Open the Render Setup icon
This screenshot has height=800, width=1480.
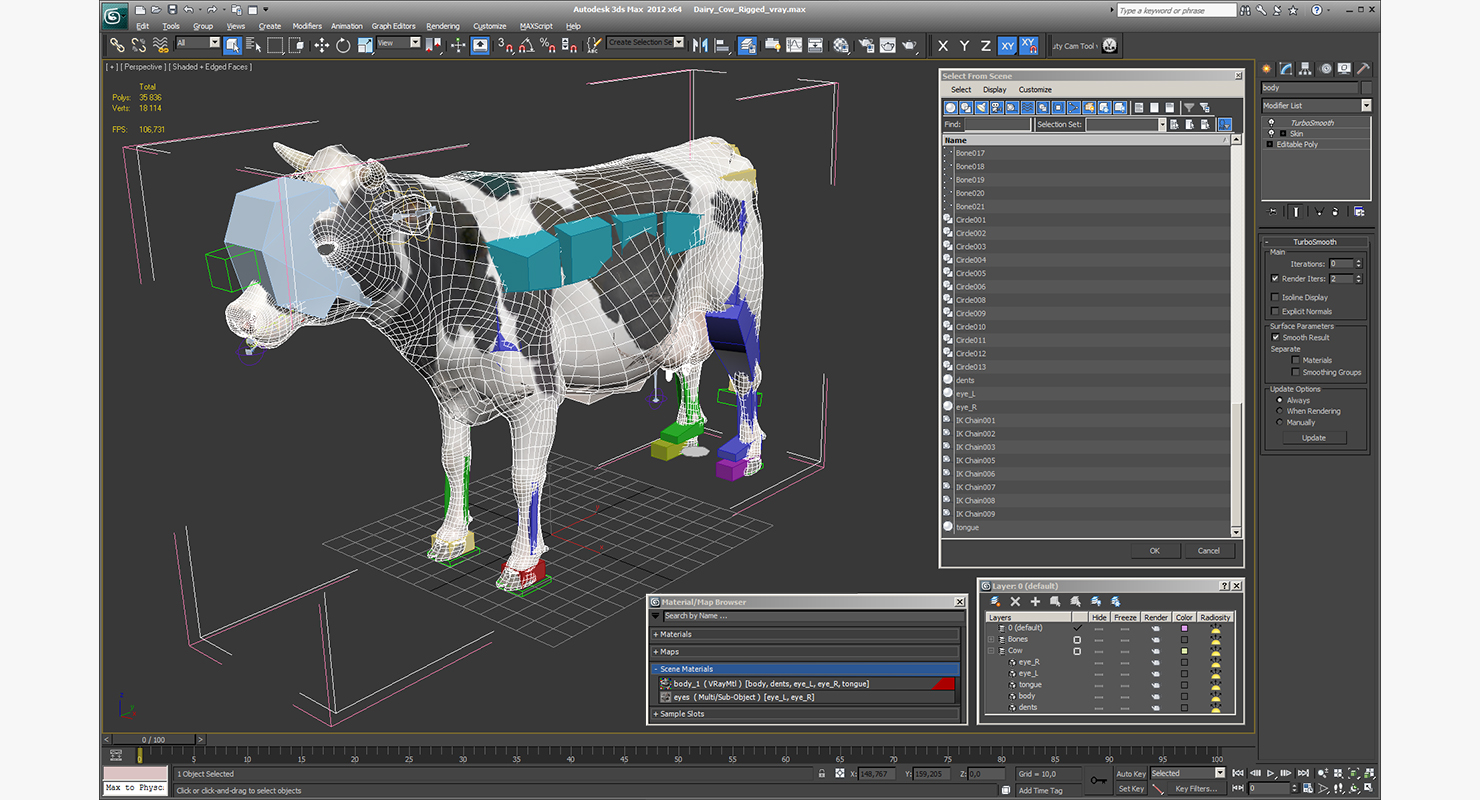866,45
